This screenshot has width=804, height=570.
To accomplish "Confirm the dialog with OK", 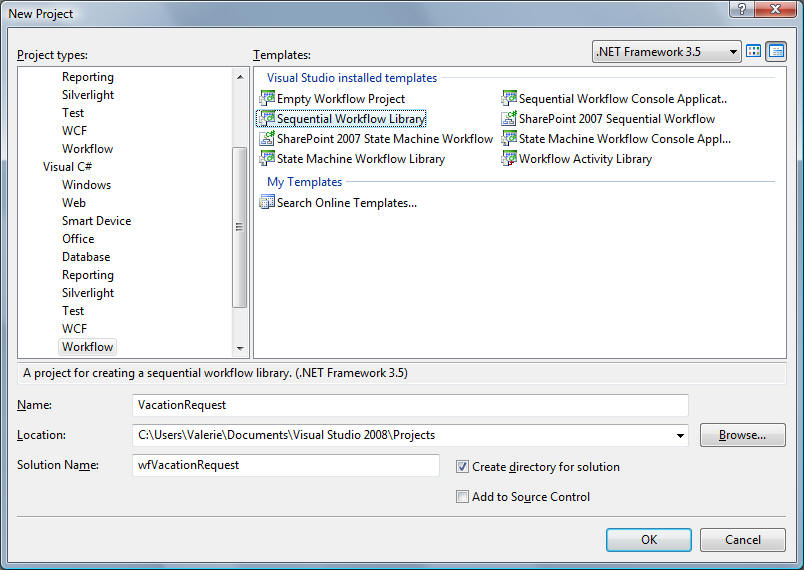I will click(648, 540).
